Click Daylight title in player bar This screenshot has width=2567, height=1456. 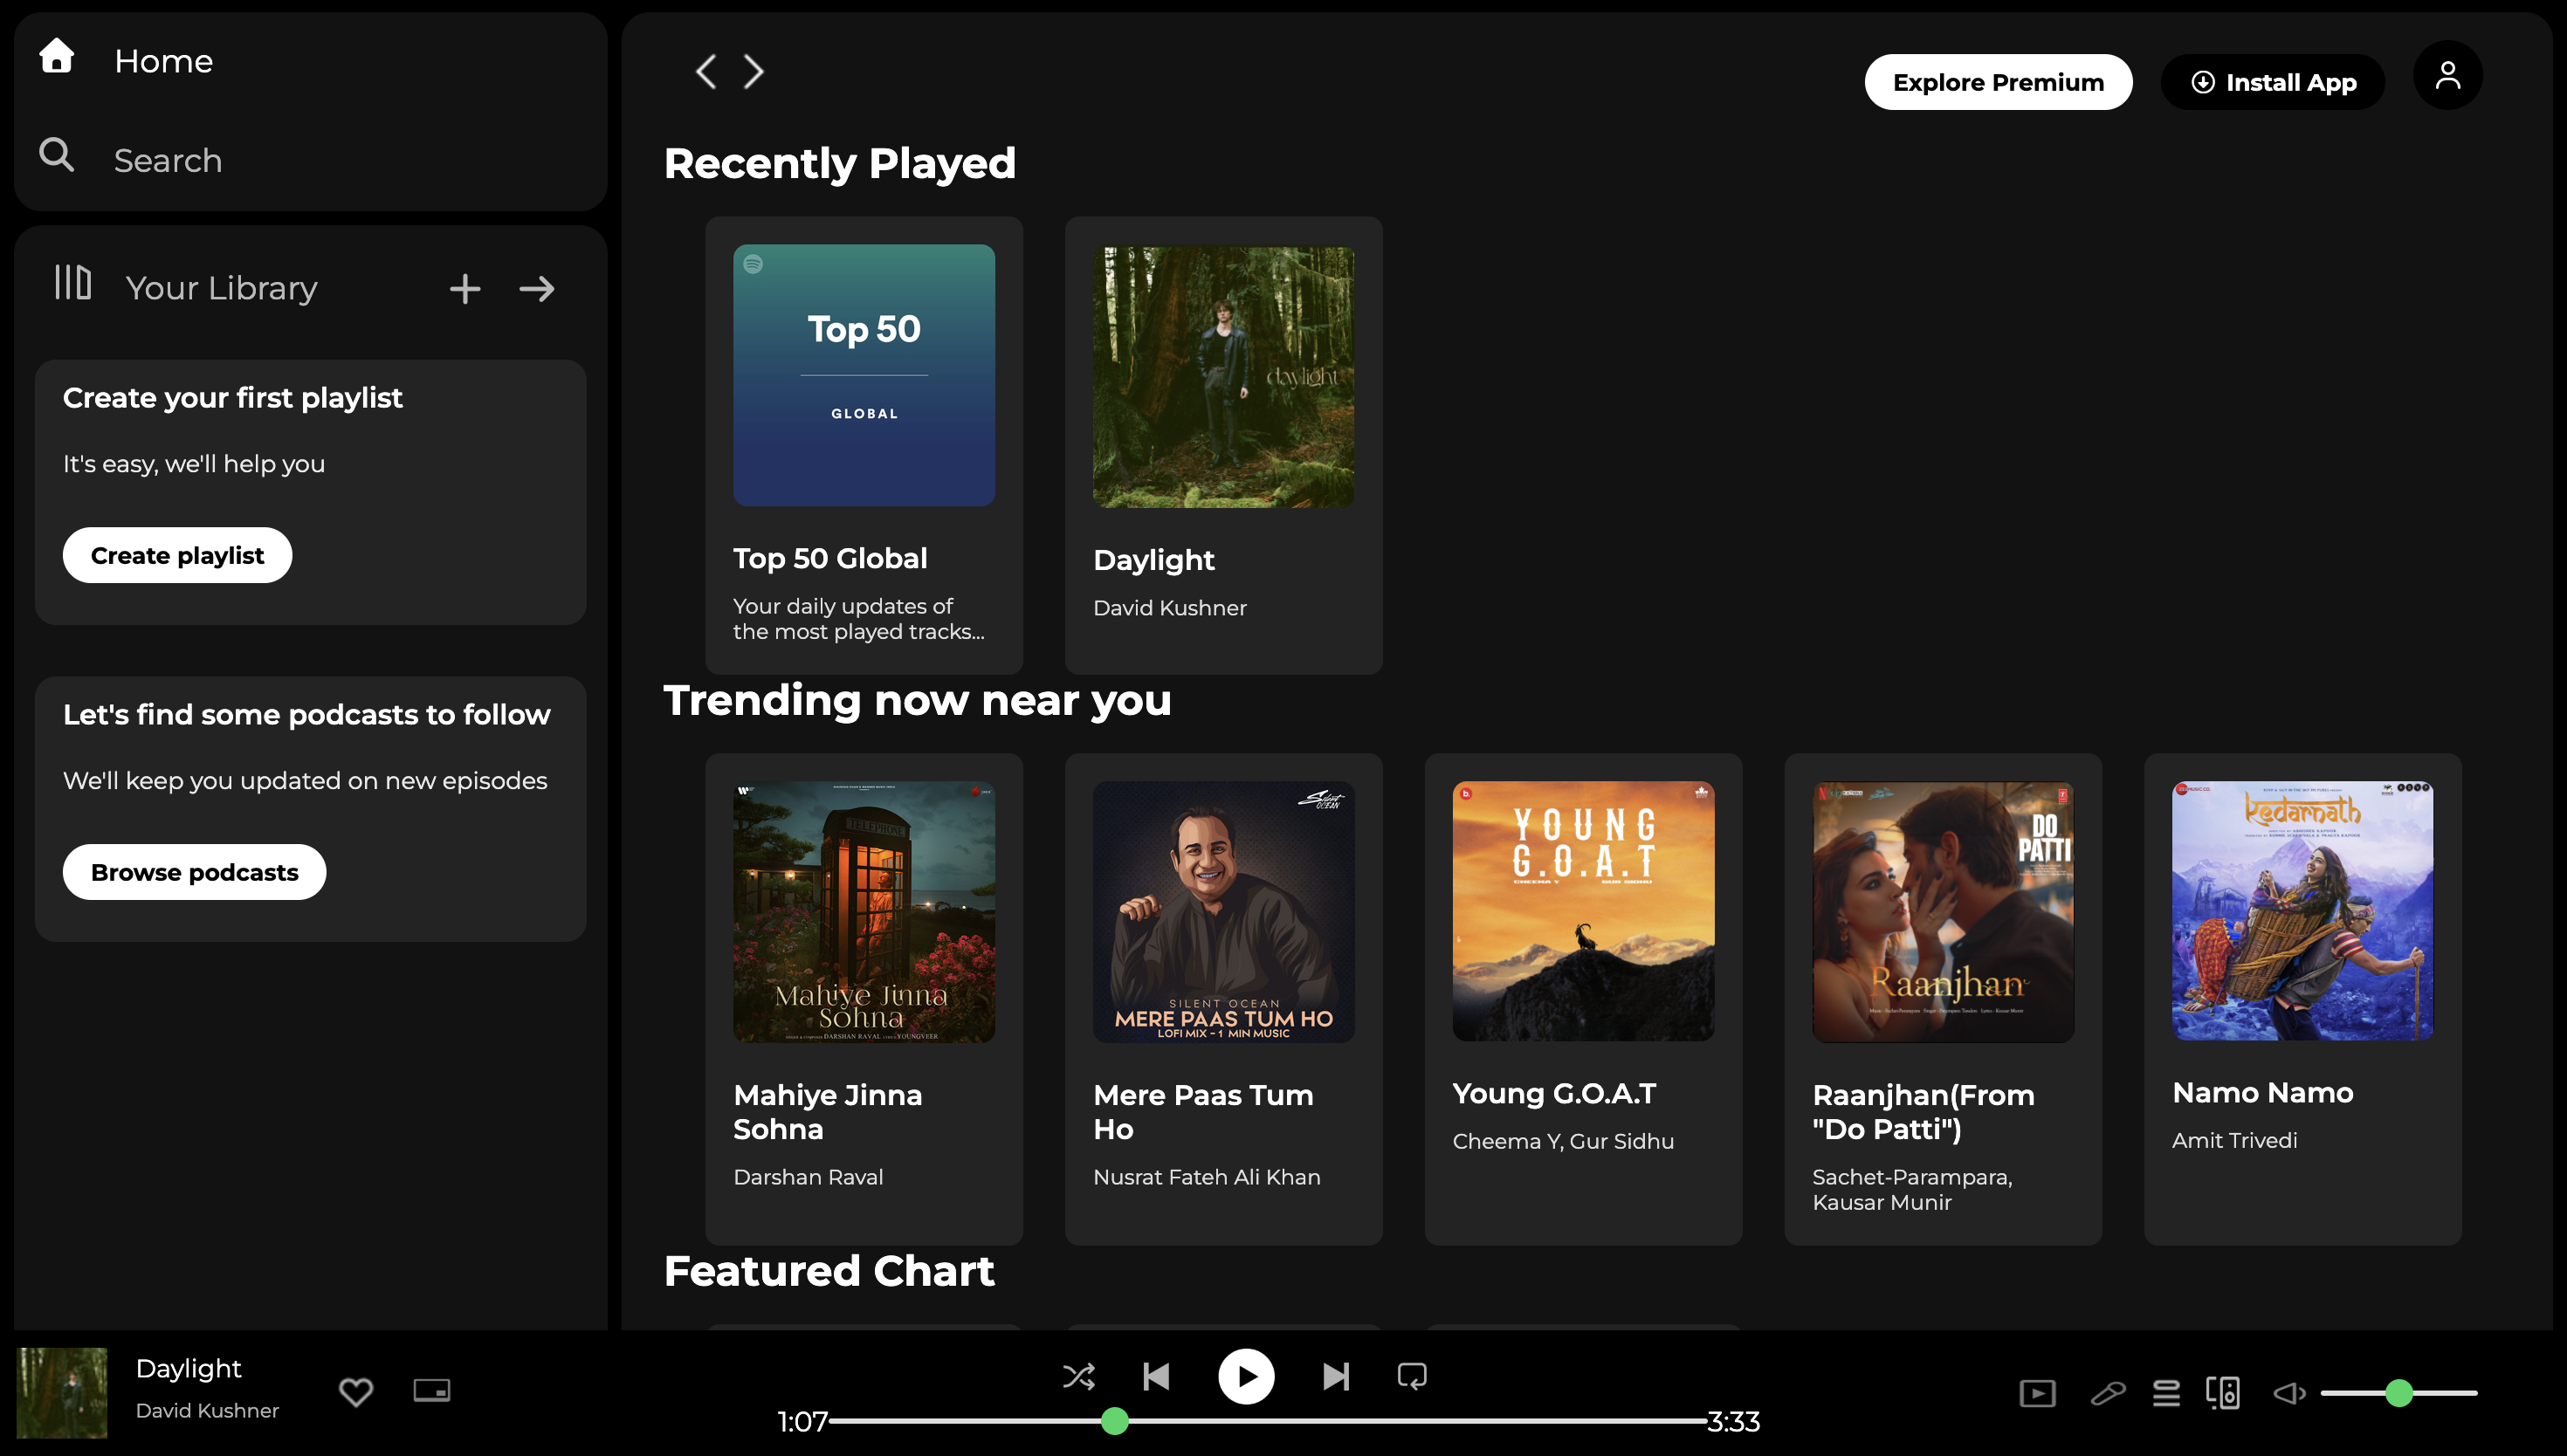point(188,1369)
